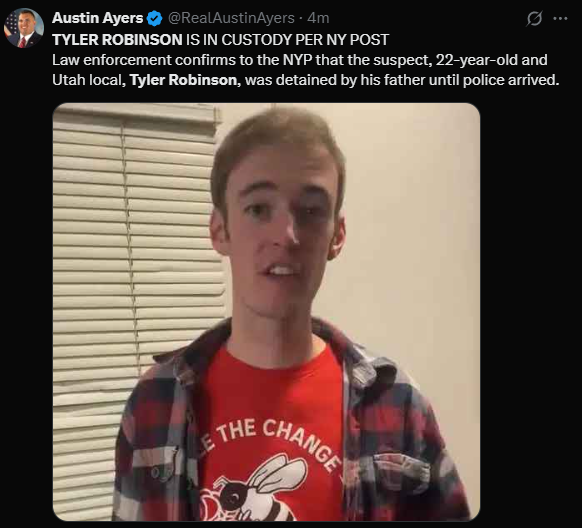Screen dimensions: 582x528
Task: Open the Grok explain-post icon
Action: [534, 18]
